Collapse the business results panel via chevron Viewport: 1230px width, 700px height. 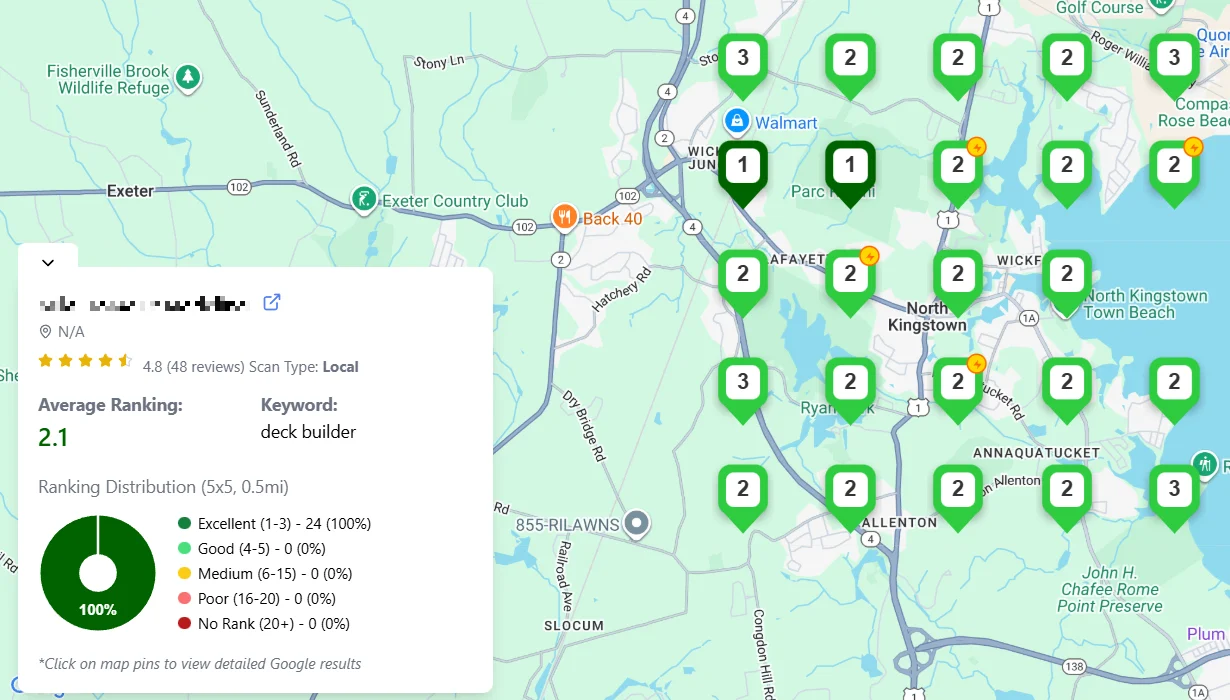pyautogui.click(x=48, y=262)
